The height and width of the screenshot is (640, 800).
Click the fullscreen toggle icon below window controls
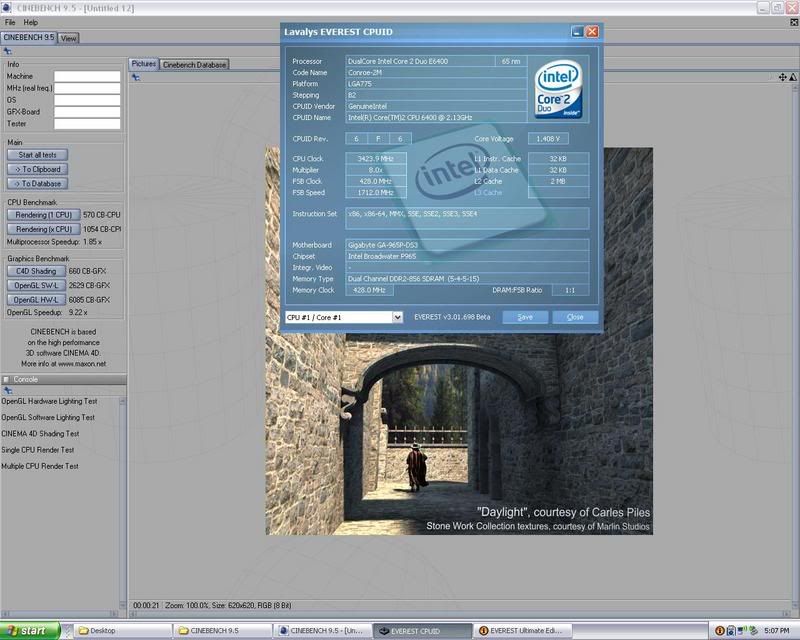tap(794, 22)
